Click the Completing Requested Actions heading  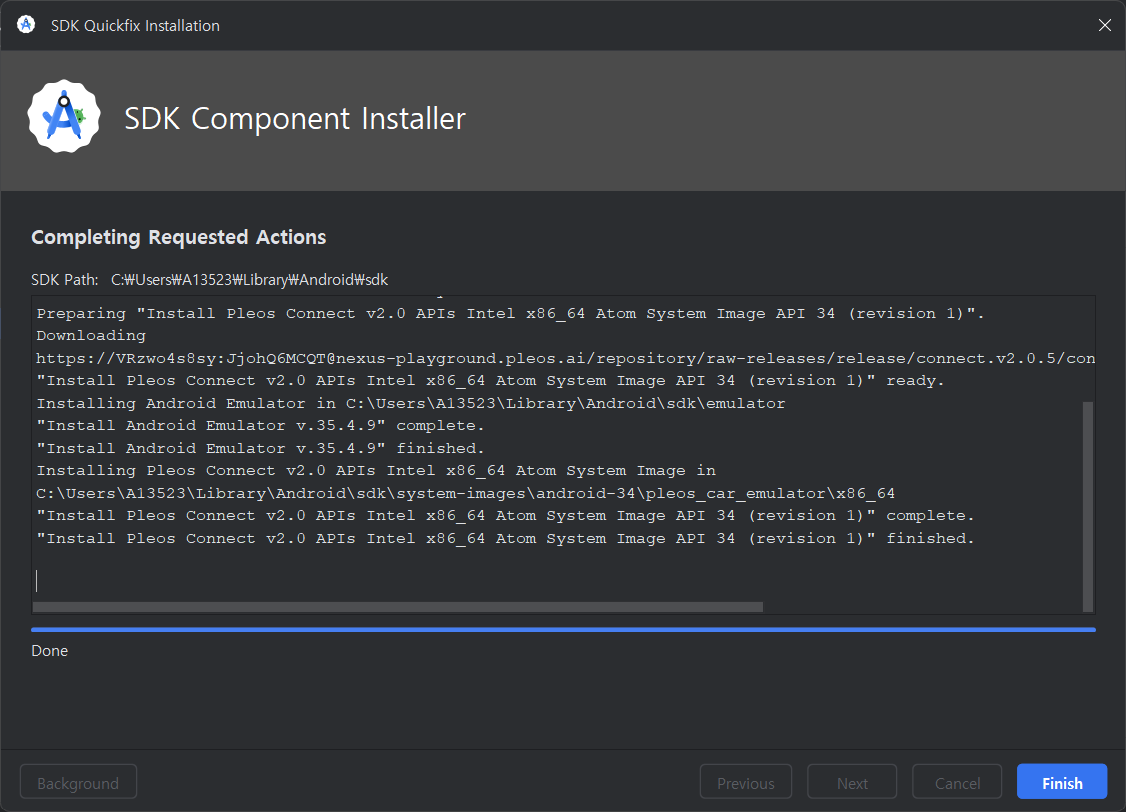tap(179, 237)
